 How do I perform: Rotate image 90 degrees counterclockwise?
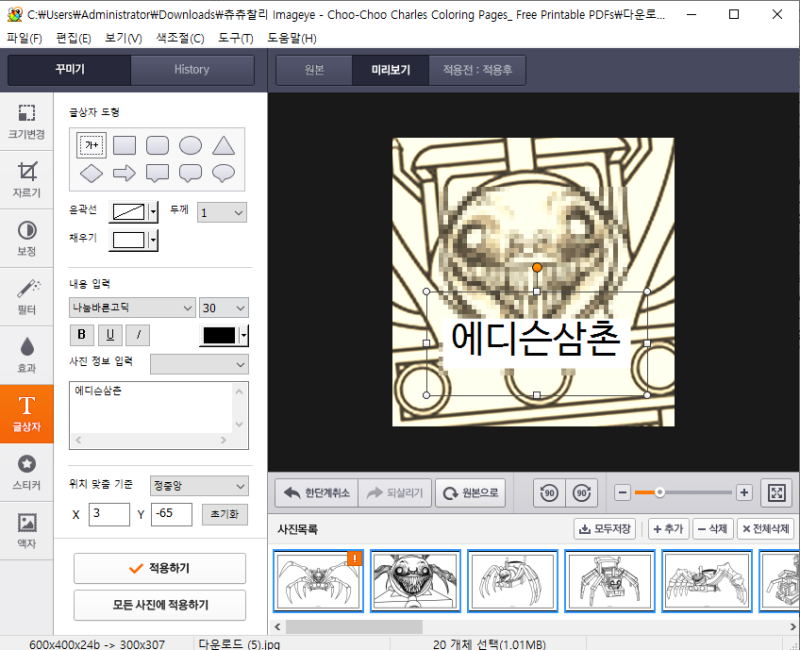pos(549,493)
